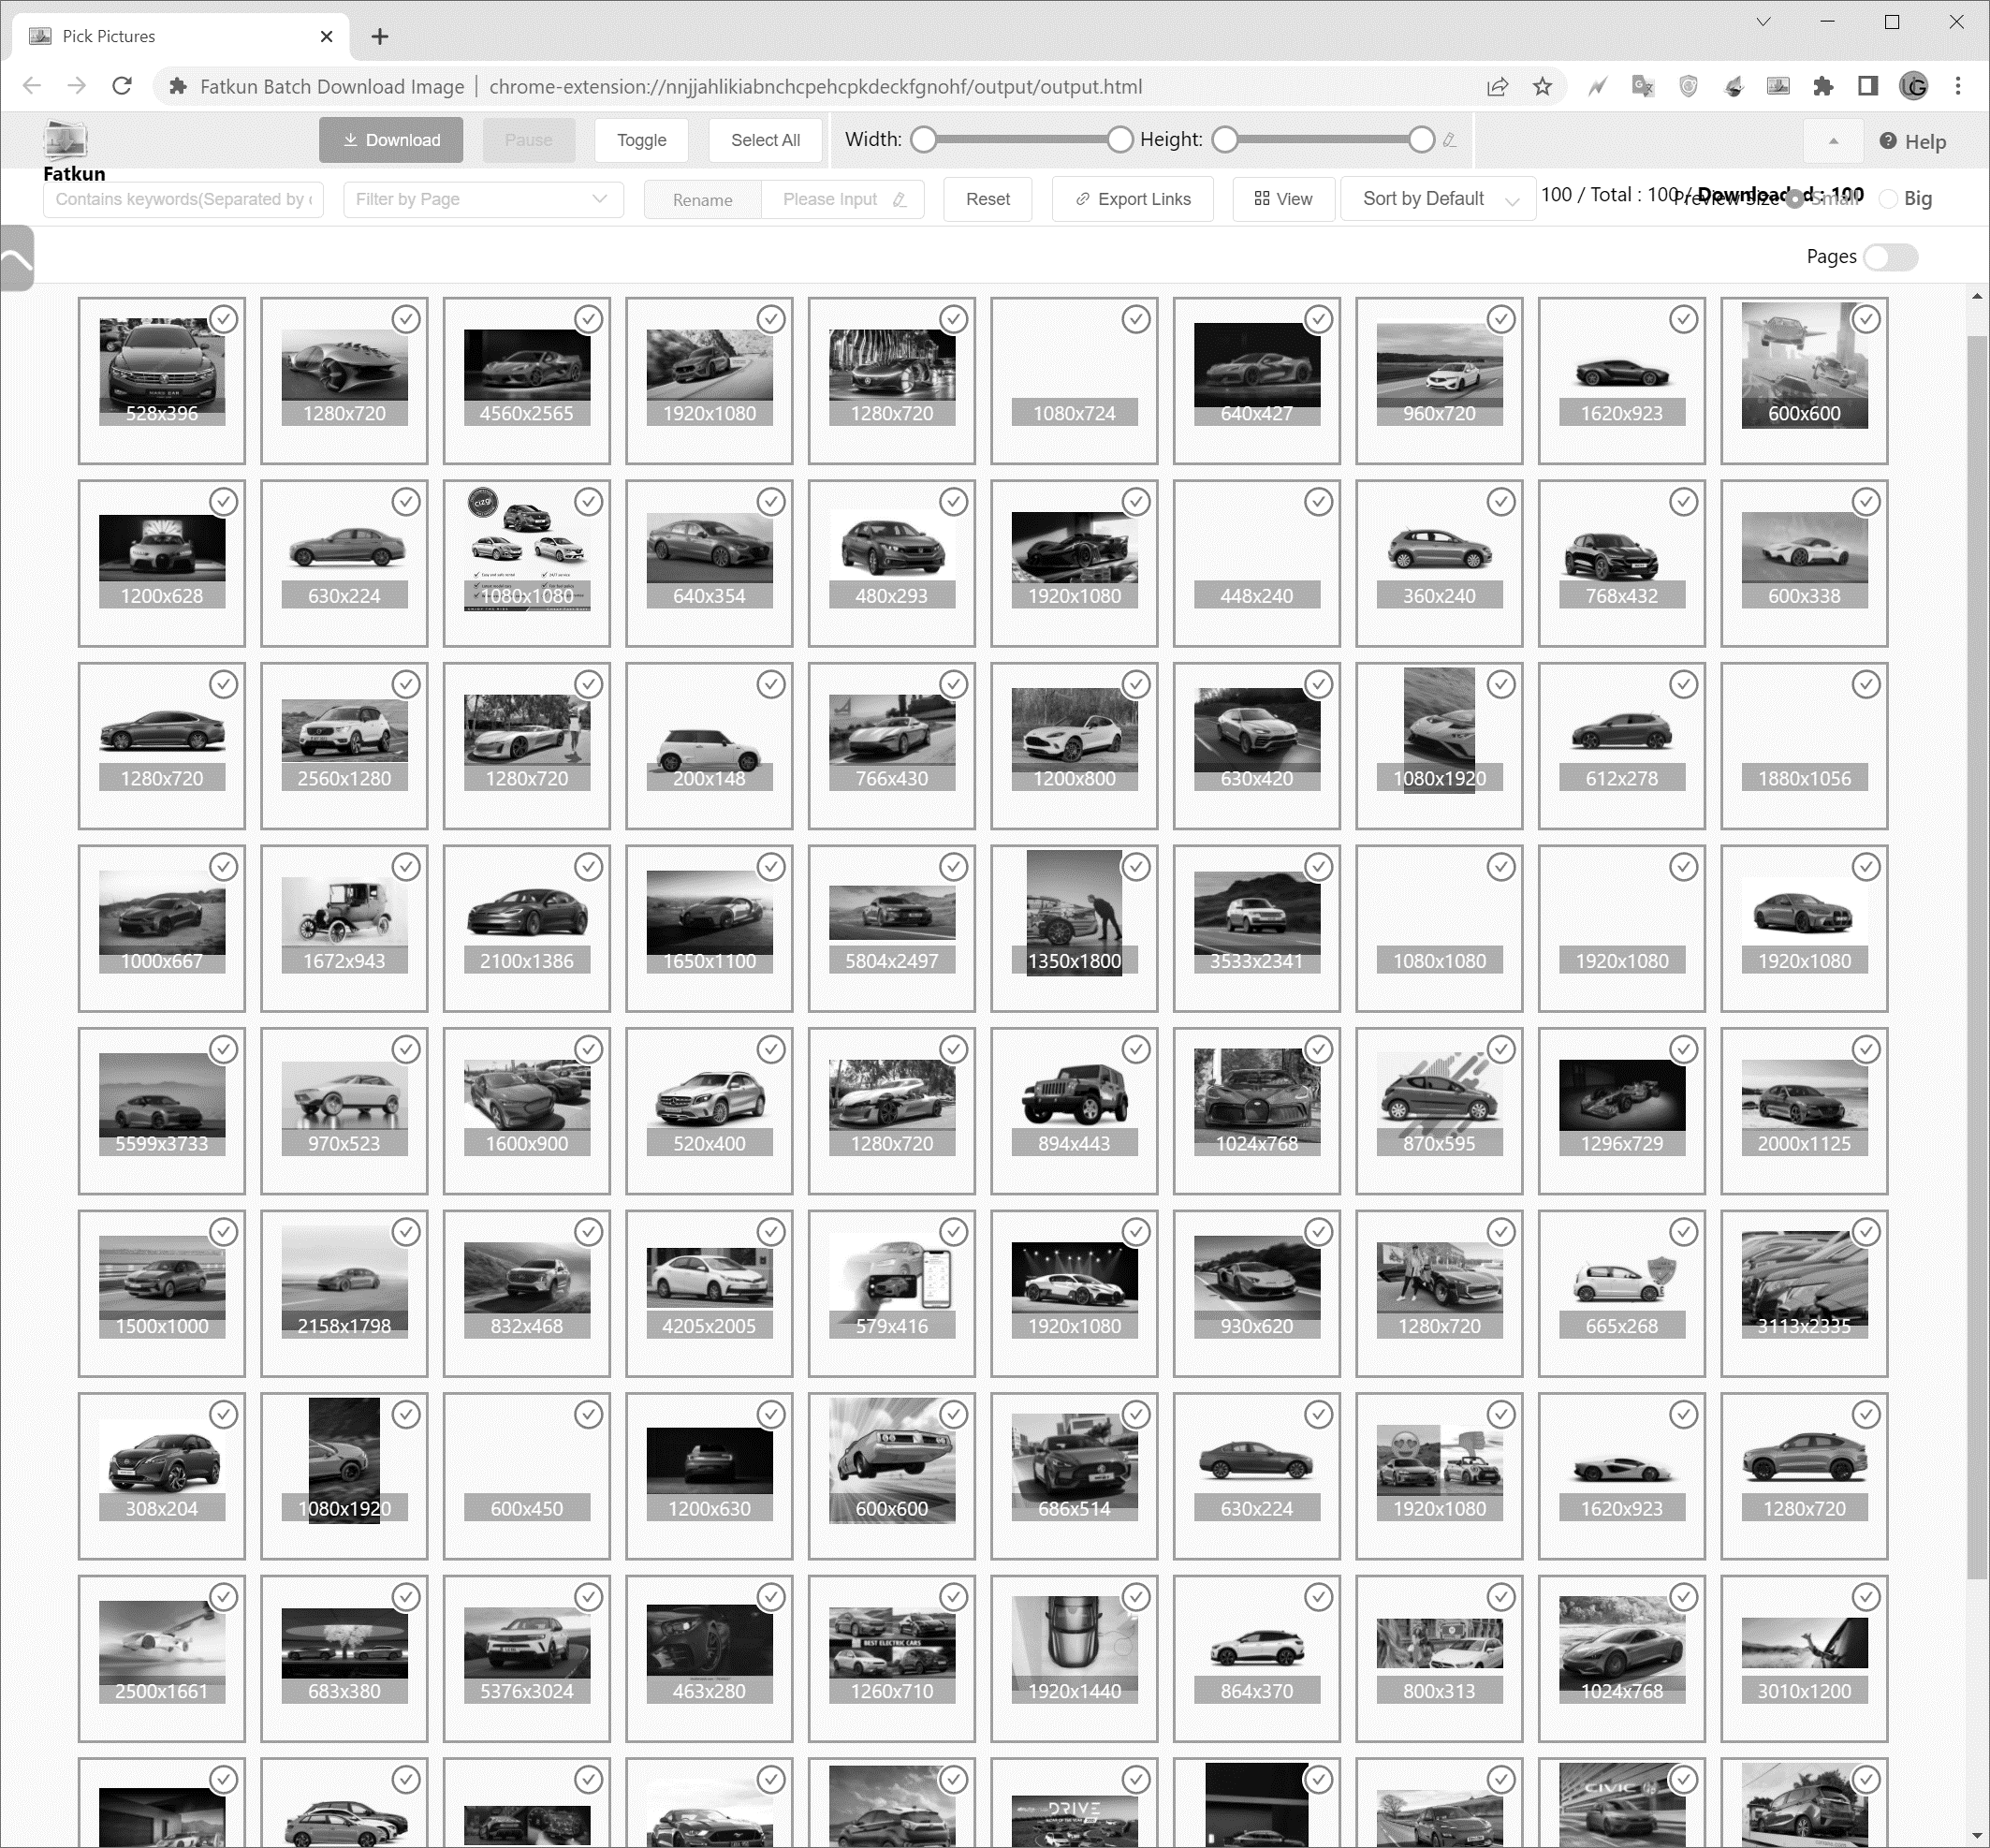Collapse toolbar with up-arrow button
Screen dimensions: 1990x1848
click(x=1832, y=141)
